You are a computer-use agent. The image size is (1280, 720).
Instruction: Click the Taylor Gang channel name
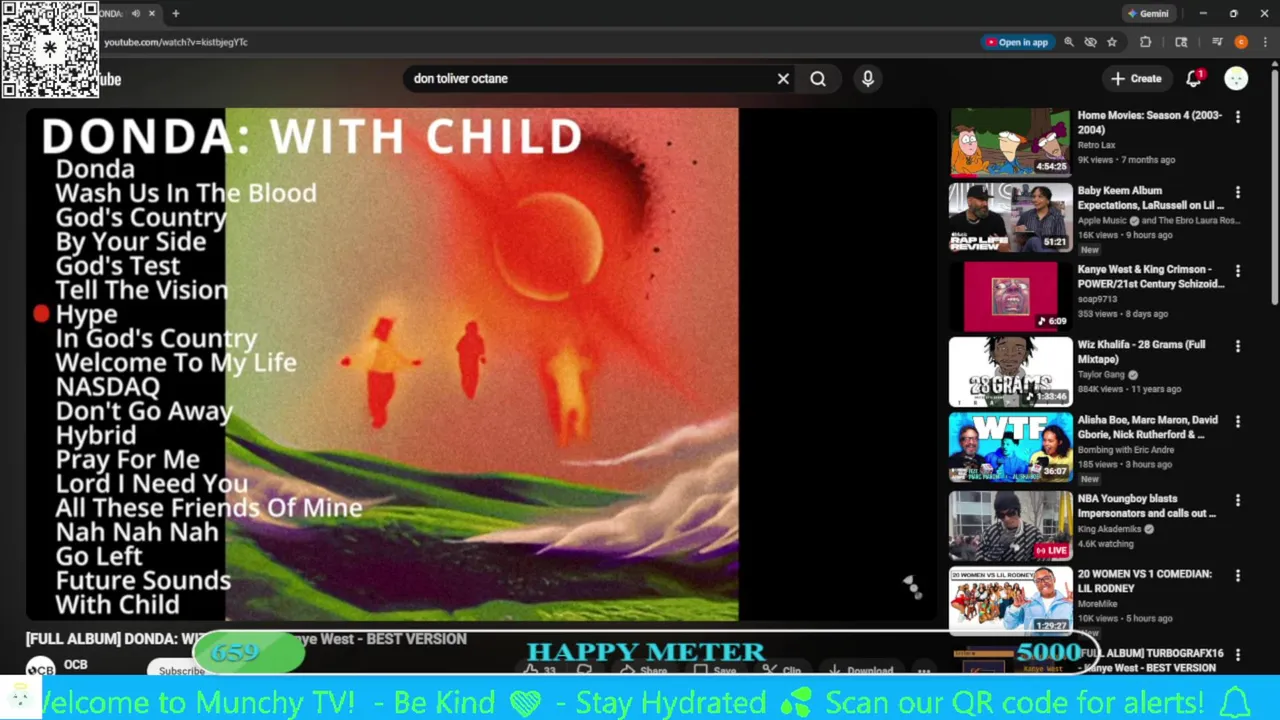point(1100,374)
